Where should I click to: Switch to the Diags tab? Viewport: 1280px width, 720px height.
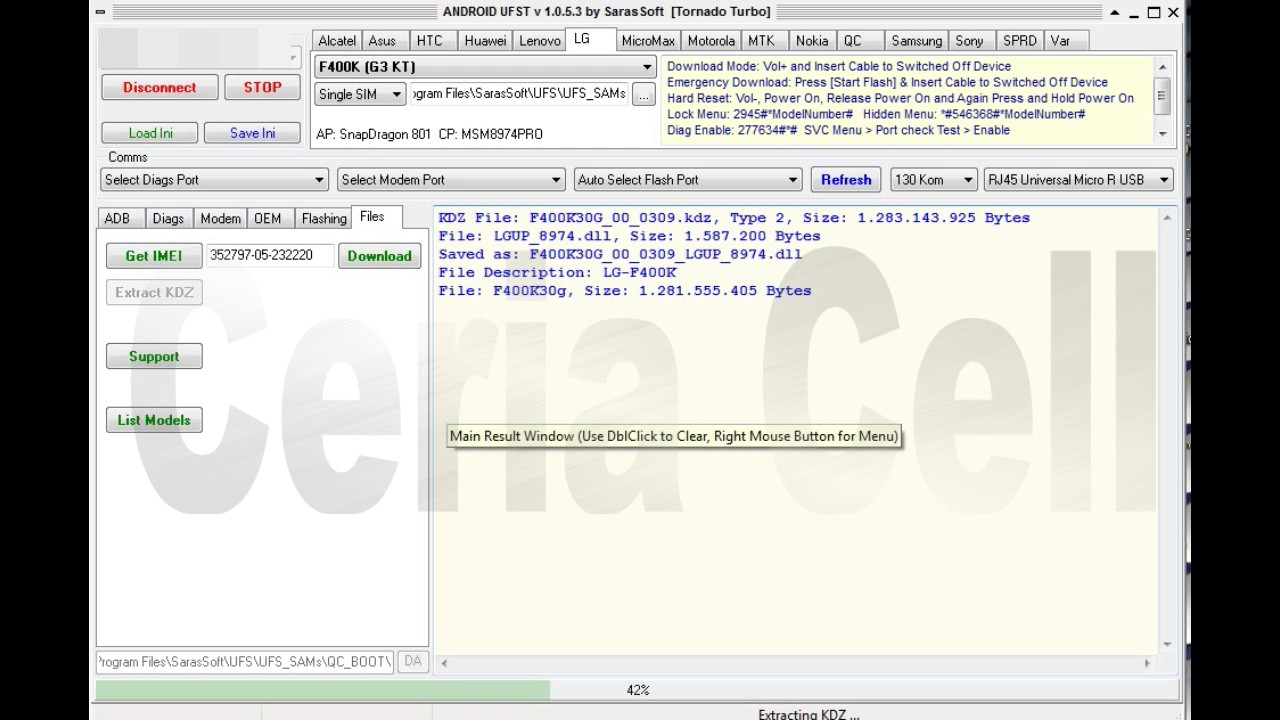(168, 219)
